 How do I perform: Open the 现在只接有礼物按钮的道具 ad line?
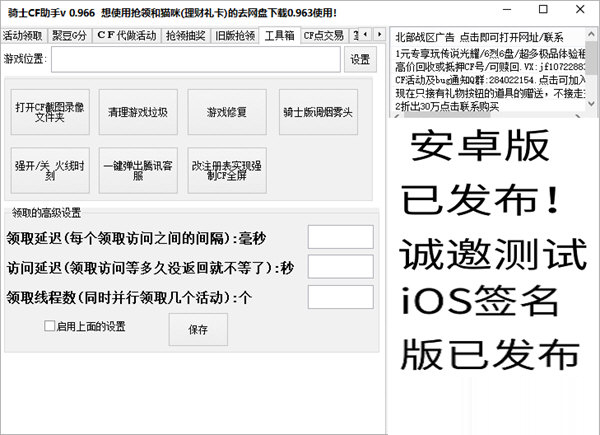click(489, 93)
